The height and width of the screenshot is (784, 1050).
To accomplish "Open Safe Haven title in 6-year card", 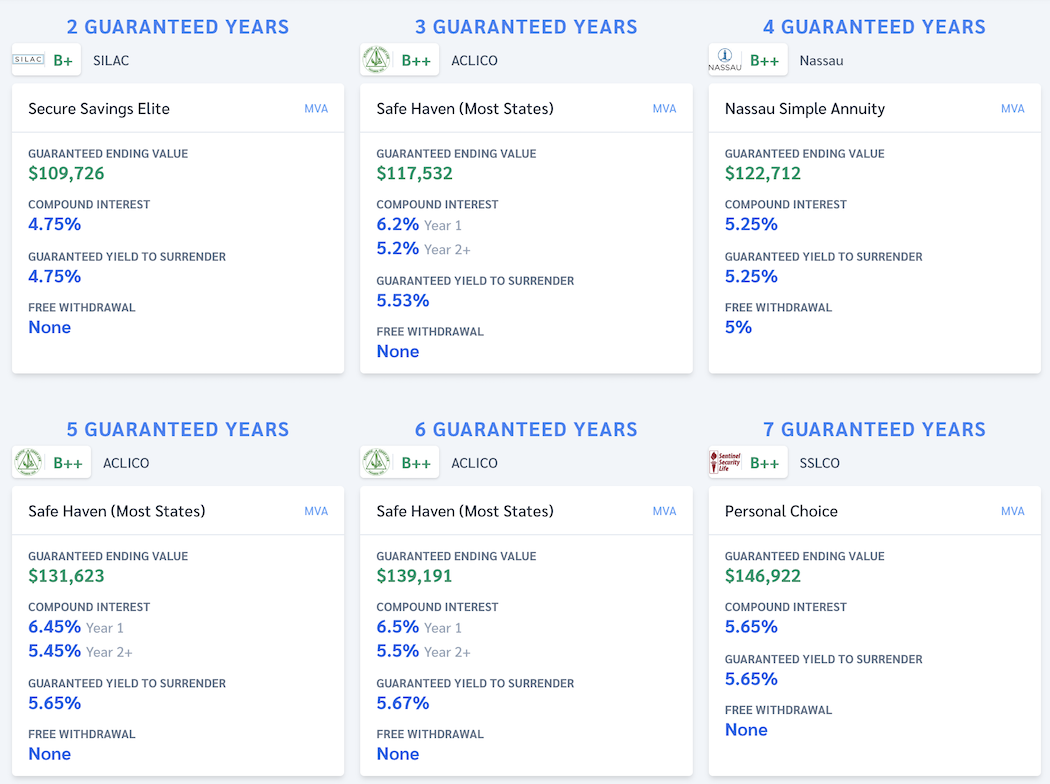I will [464, 511].
